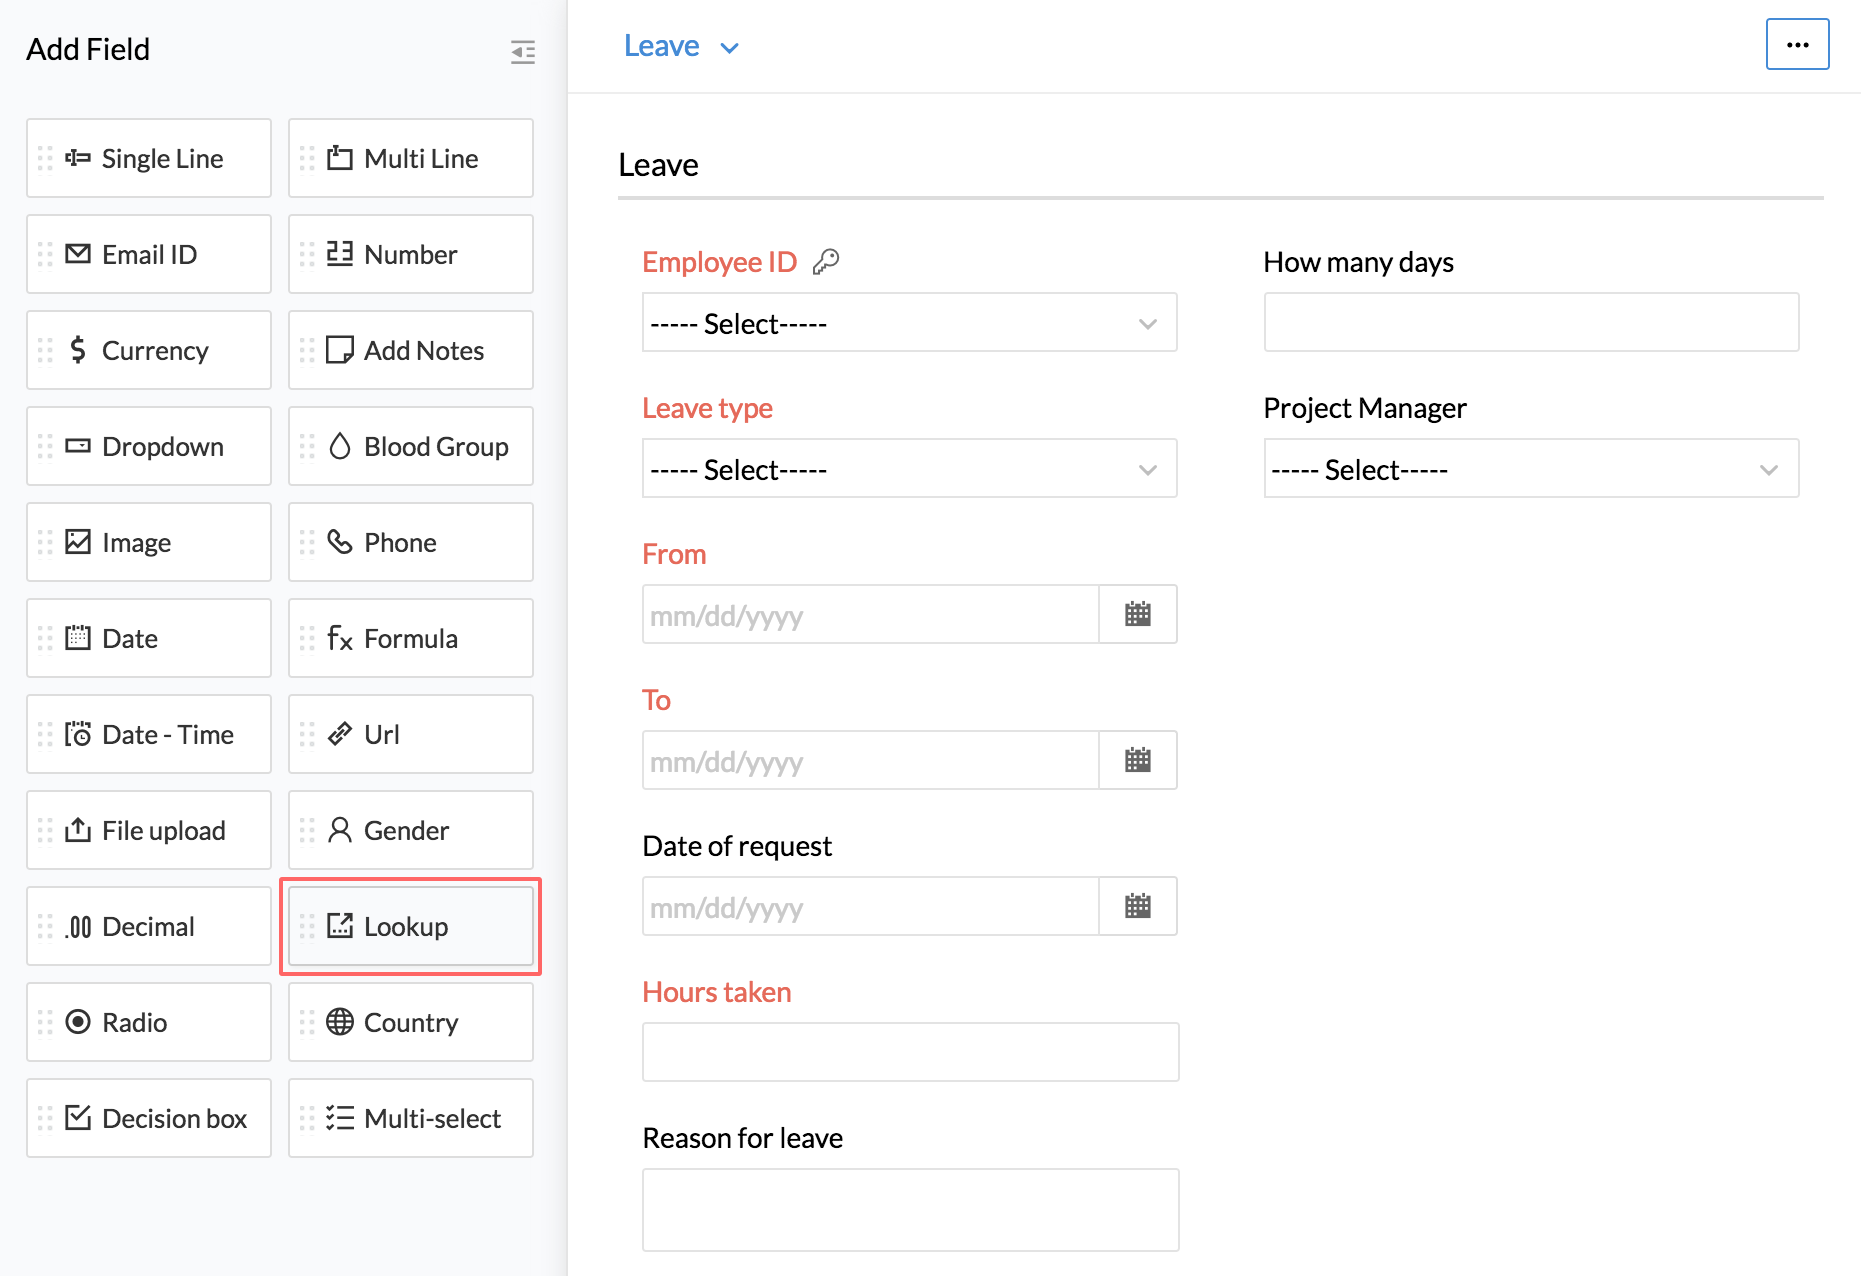This screenshot has width=1861, height=1276.
Task: Select the Formula field type
Action: [410, 638]
